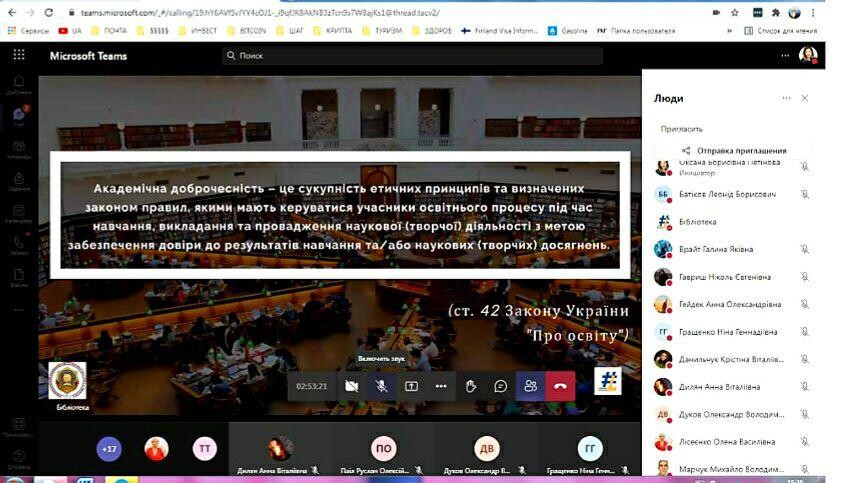Open the ПОЧТА bookmarks folder
Viewport: 841px width, 483px height.
click(109, 31)
